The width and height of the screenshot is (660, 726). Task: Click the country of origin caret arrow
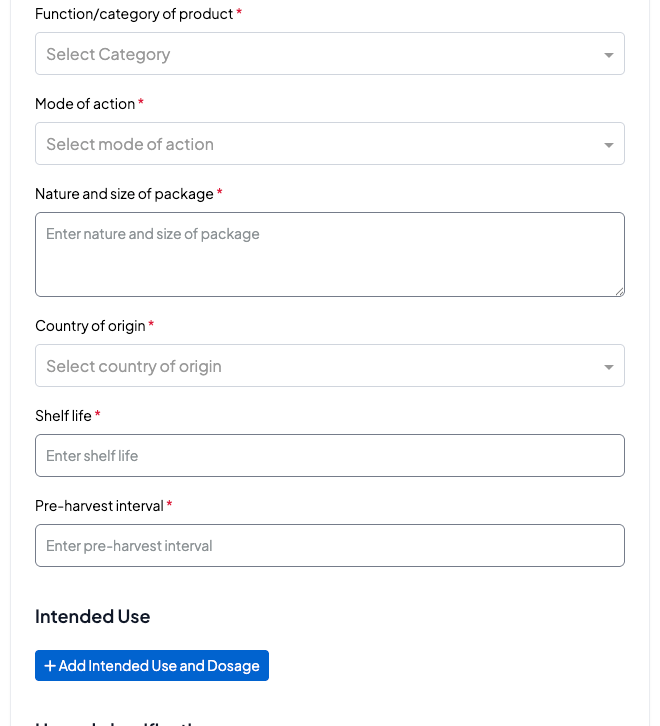pos(609,367)
